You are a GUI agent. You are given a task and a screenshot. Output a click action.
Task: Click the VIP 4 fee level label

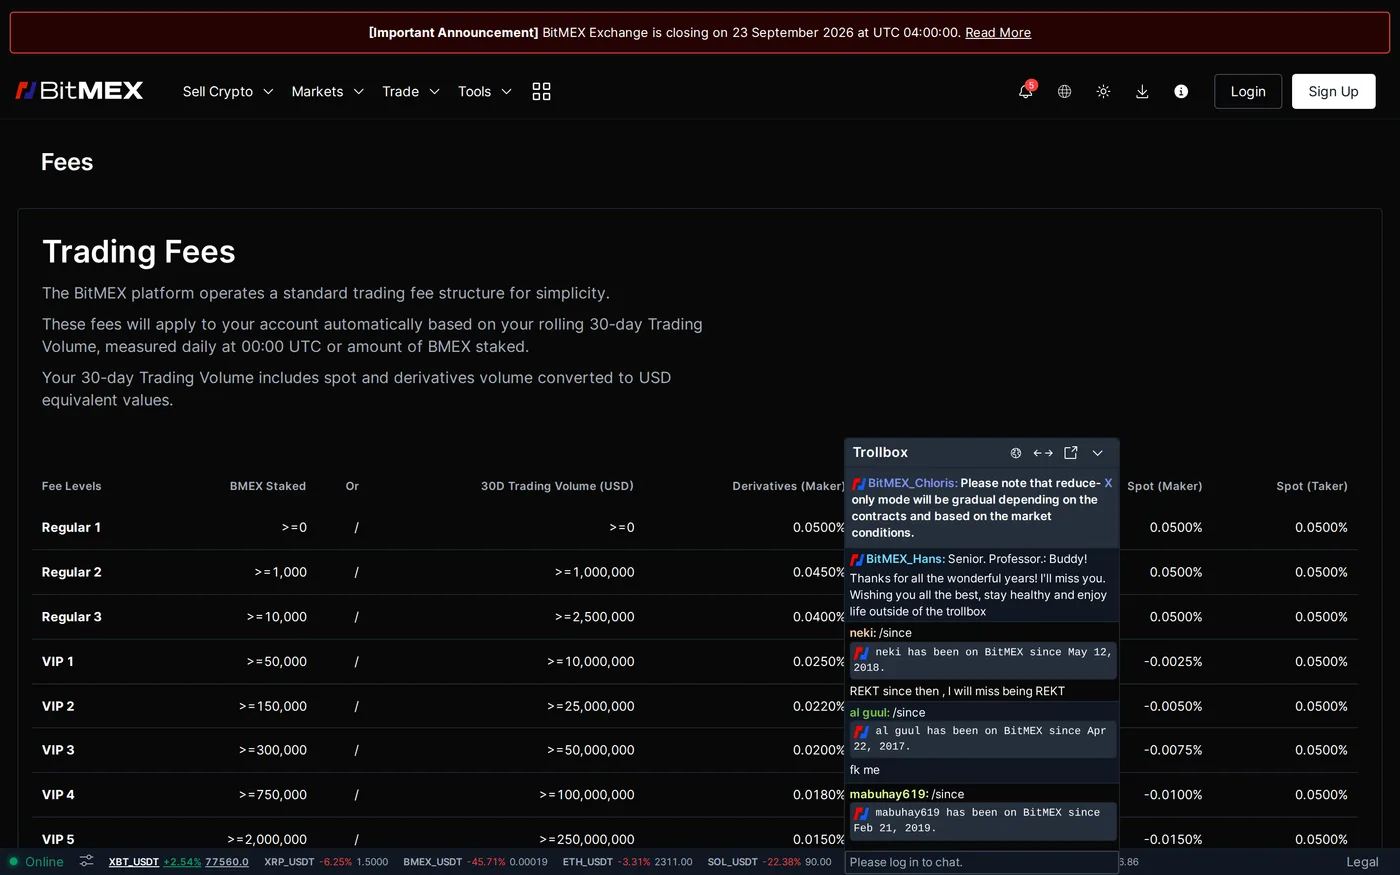click(x=58, y=795)
